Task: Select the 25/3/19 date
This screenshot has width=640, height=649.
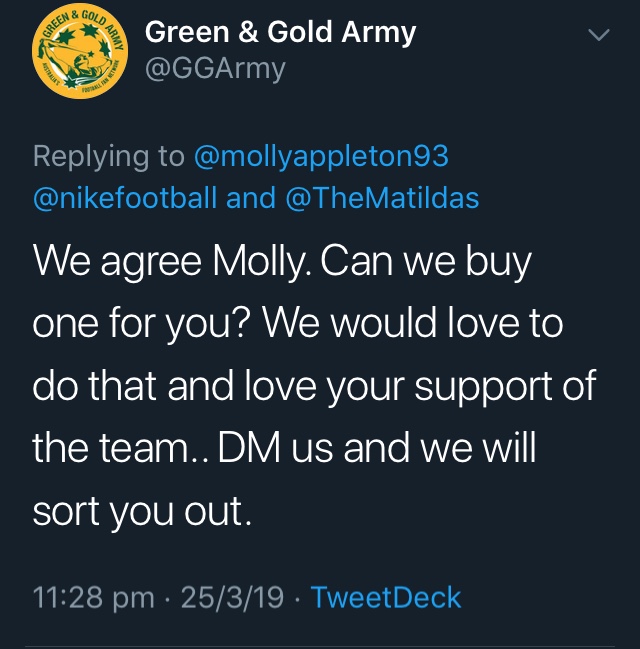Action: tap(233, 598)
